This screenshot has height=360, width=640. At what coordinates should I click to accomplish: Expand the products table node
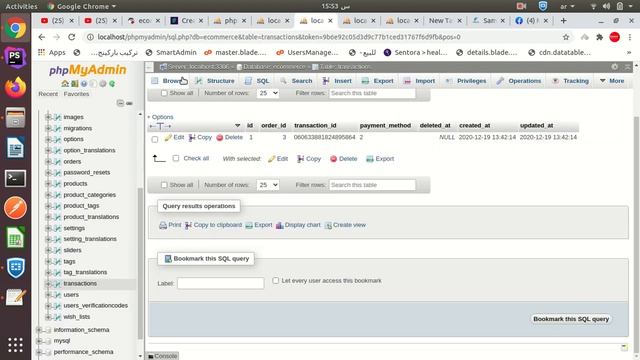48,184
